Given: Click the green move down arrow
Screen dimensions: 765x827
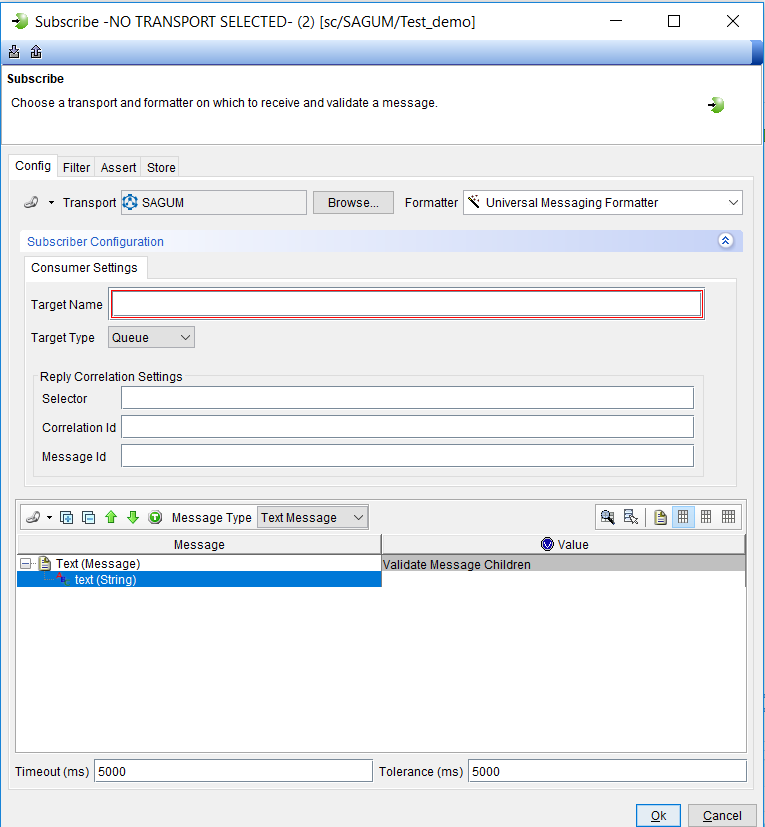Looking at the screenshot, I should (133, 517).
